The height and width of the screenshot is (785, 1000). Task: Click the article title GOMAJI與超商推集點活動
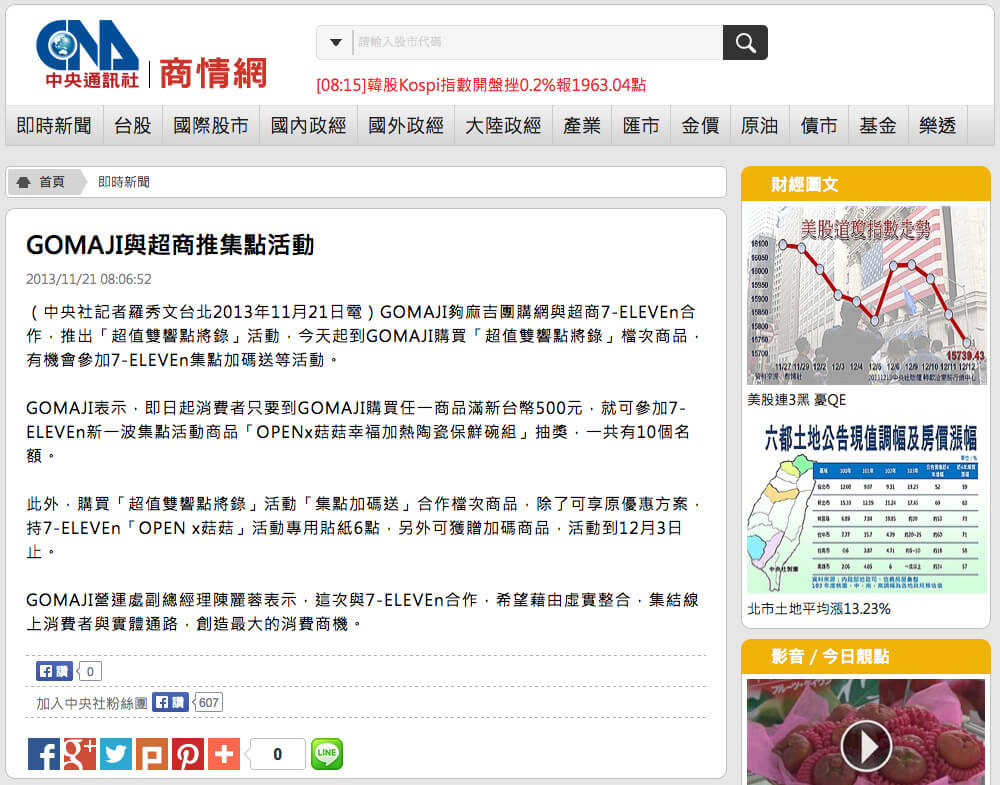click(x=170, y=245)
